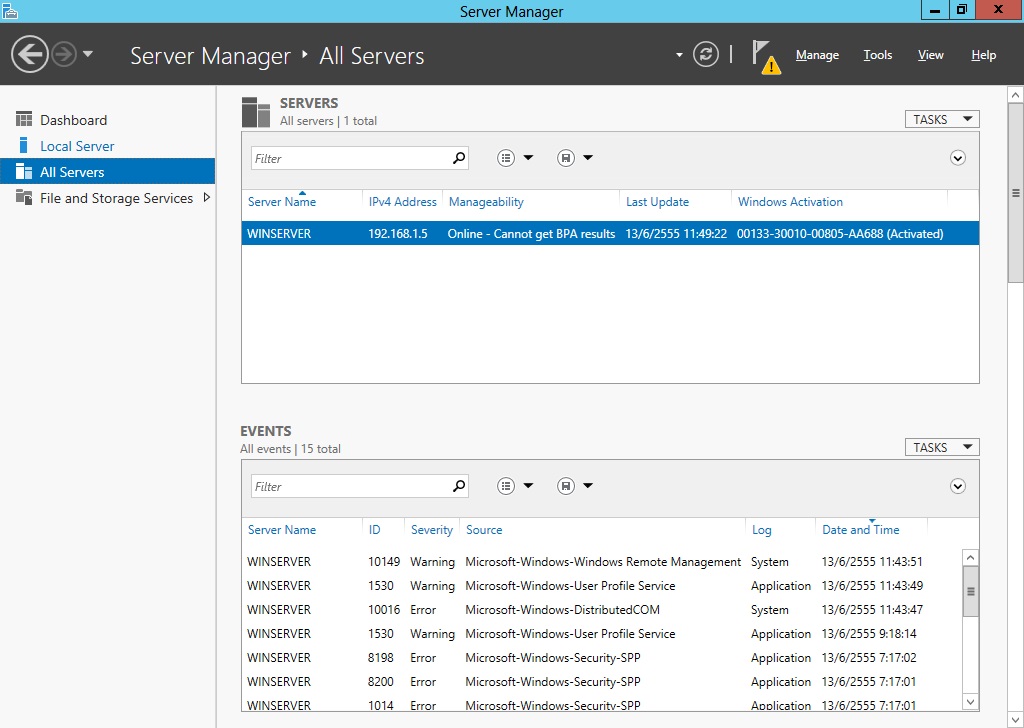The height and width of the screenshot is (728, 1024).
Task: Expand the Events saved queries dropdown arrow
Action: [x=588, y=485]
